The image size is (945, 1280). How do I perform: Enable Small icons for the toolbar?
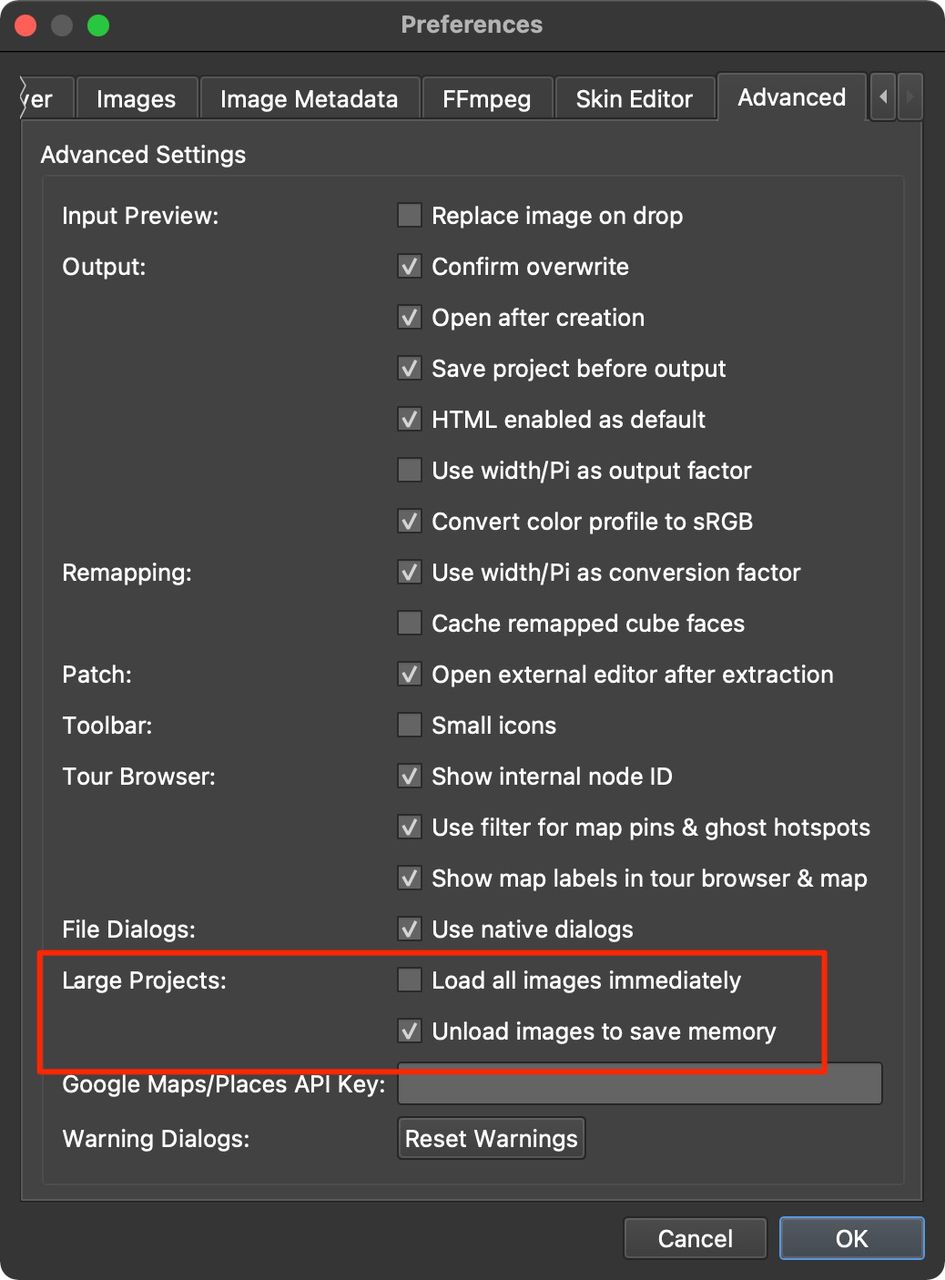(x=409, y=725)
